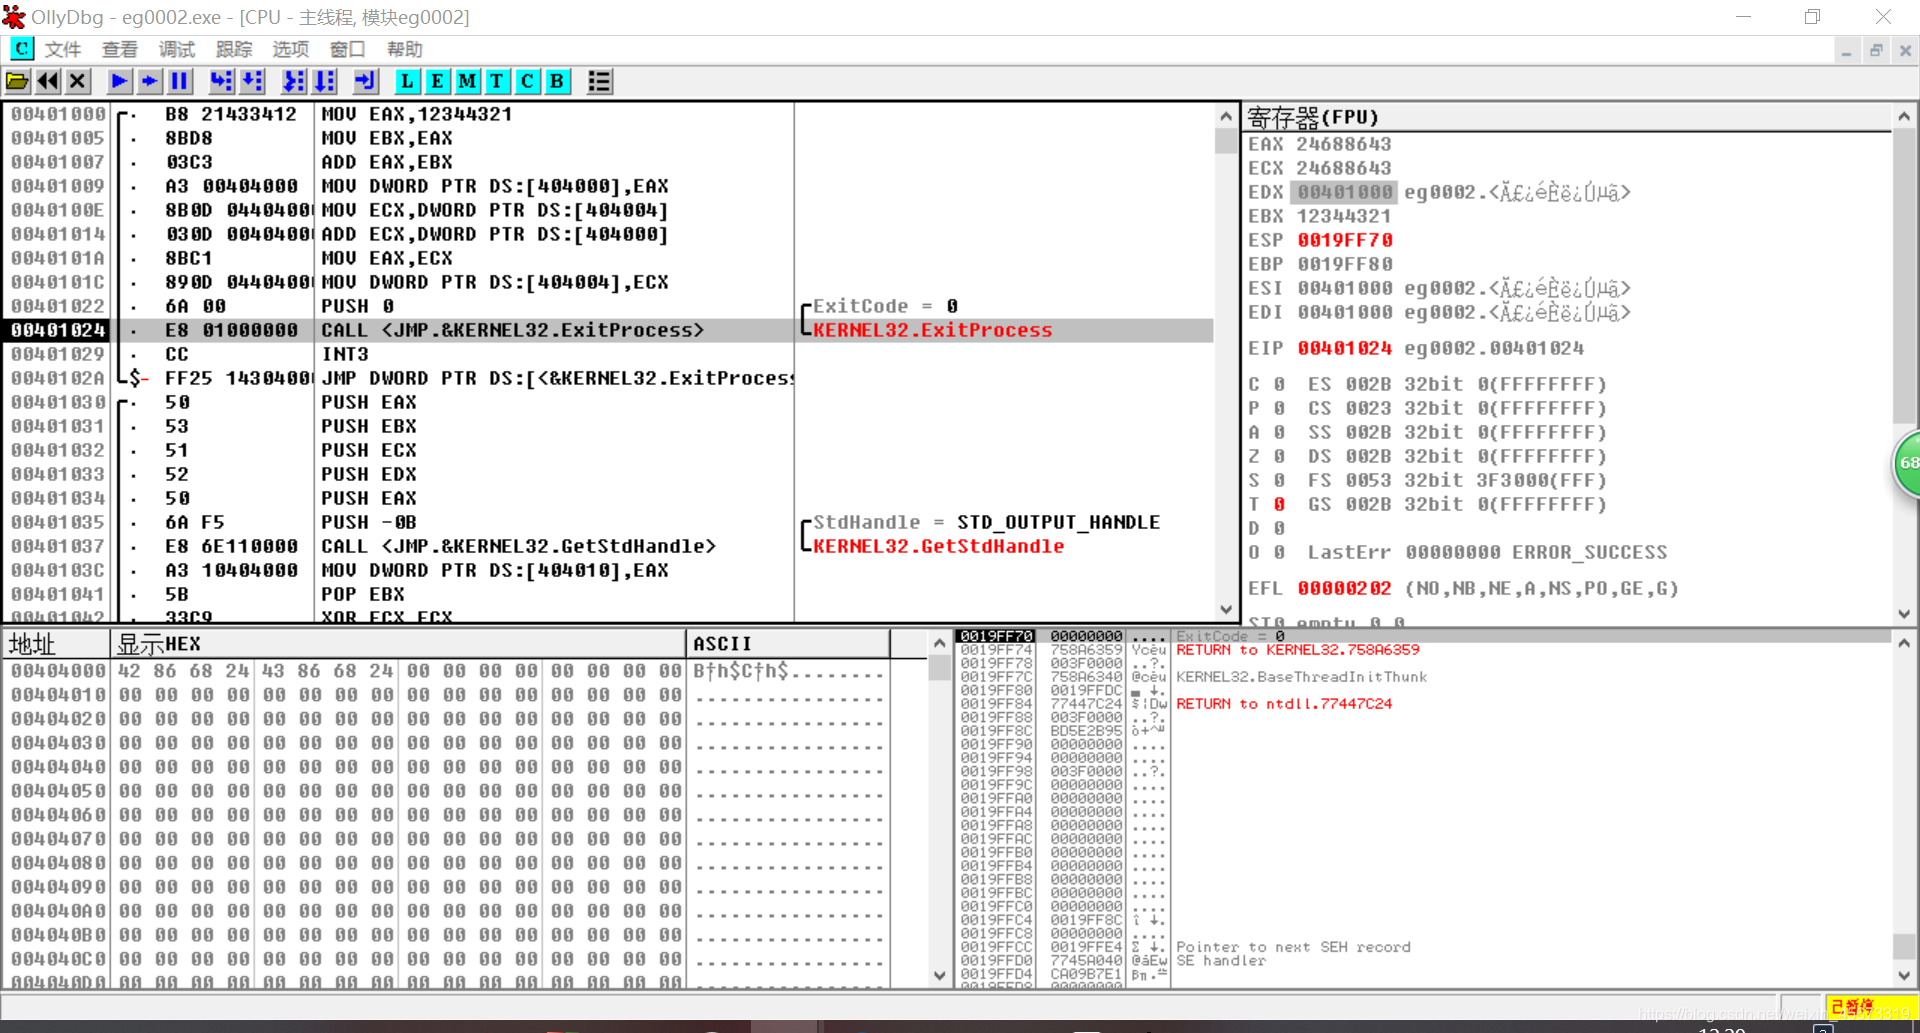Open Breakpoints window with B
The width and height of the screenshot is (1920, 1033).
(x=557, y=82)
